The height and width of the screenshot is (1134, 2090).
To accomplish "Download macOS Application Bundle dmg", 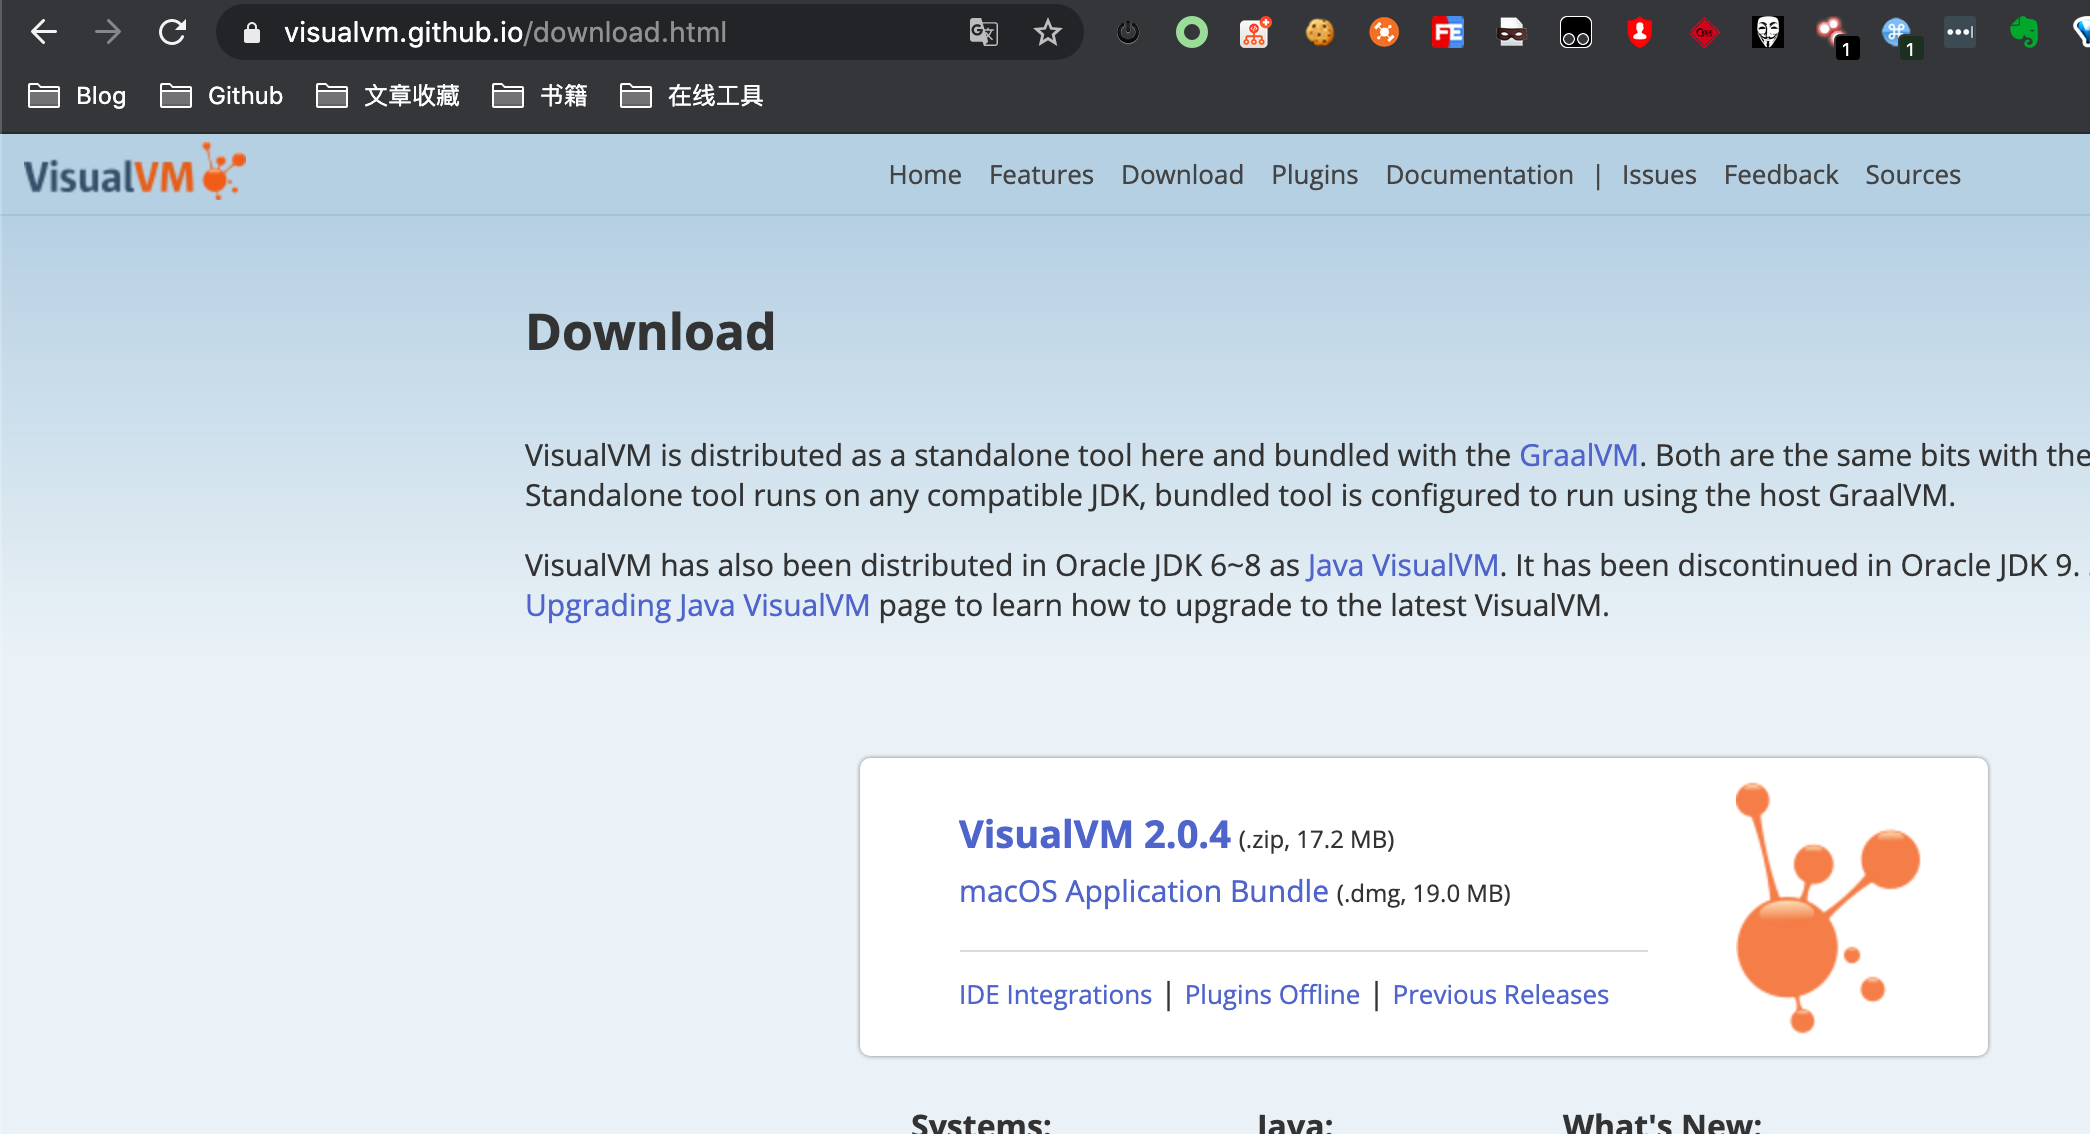I will (x=1143, y=891).
